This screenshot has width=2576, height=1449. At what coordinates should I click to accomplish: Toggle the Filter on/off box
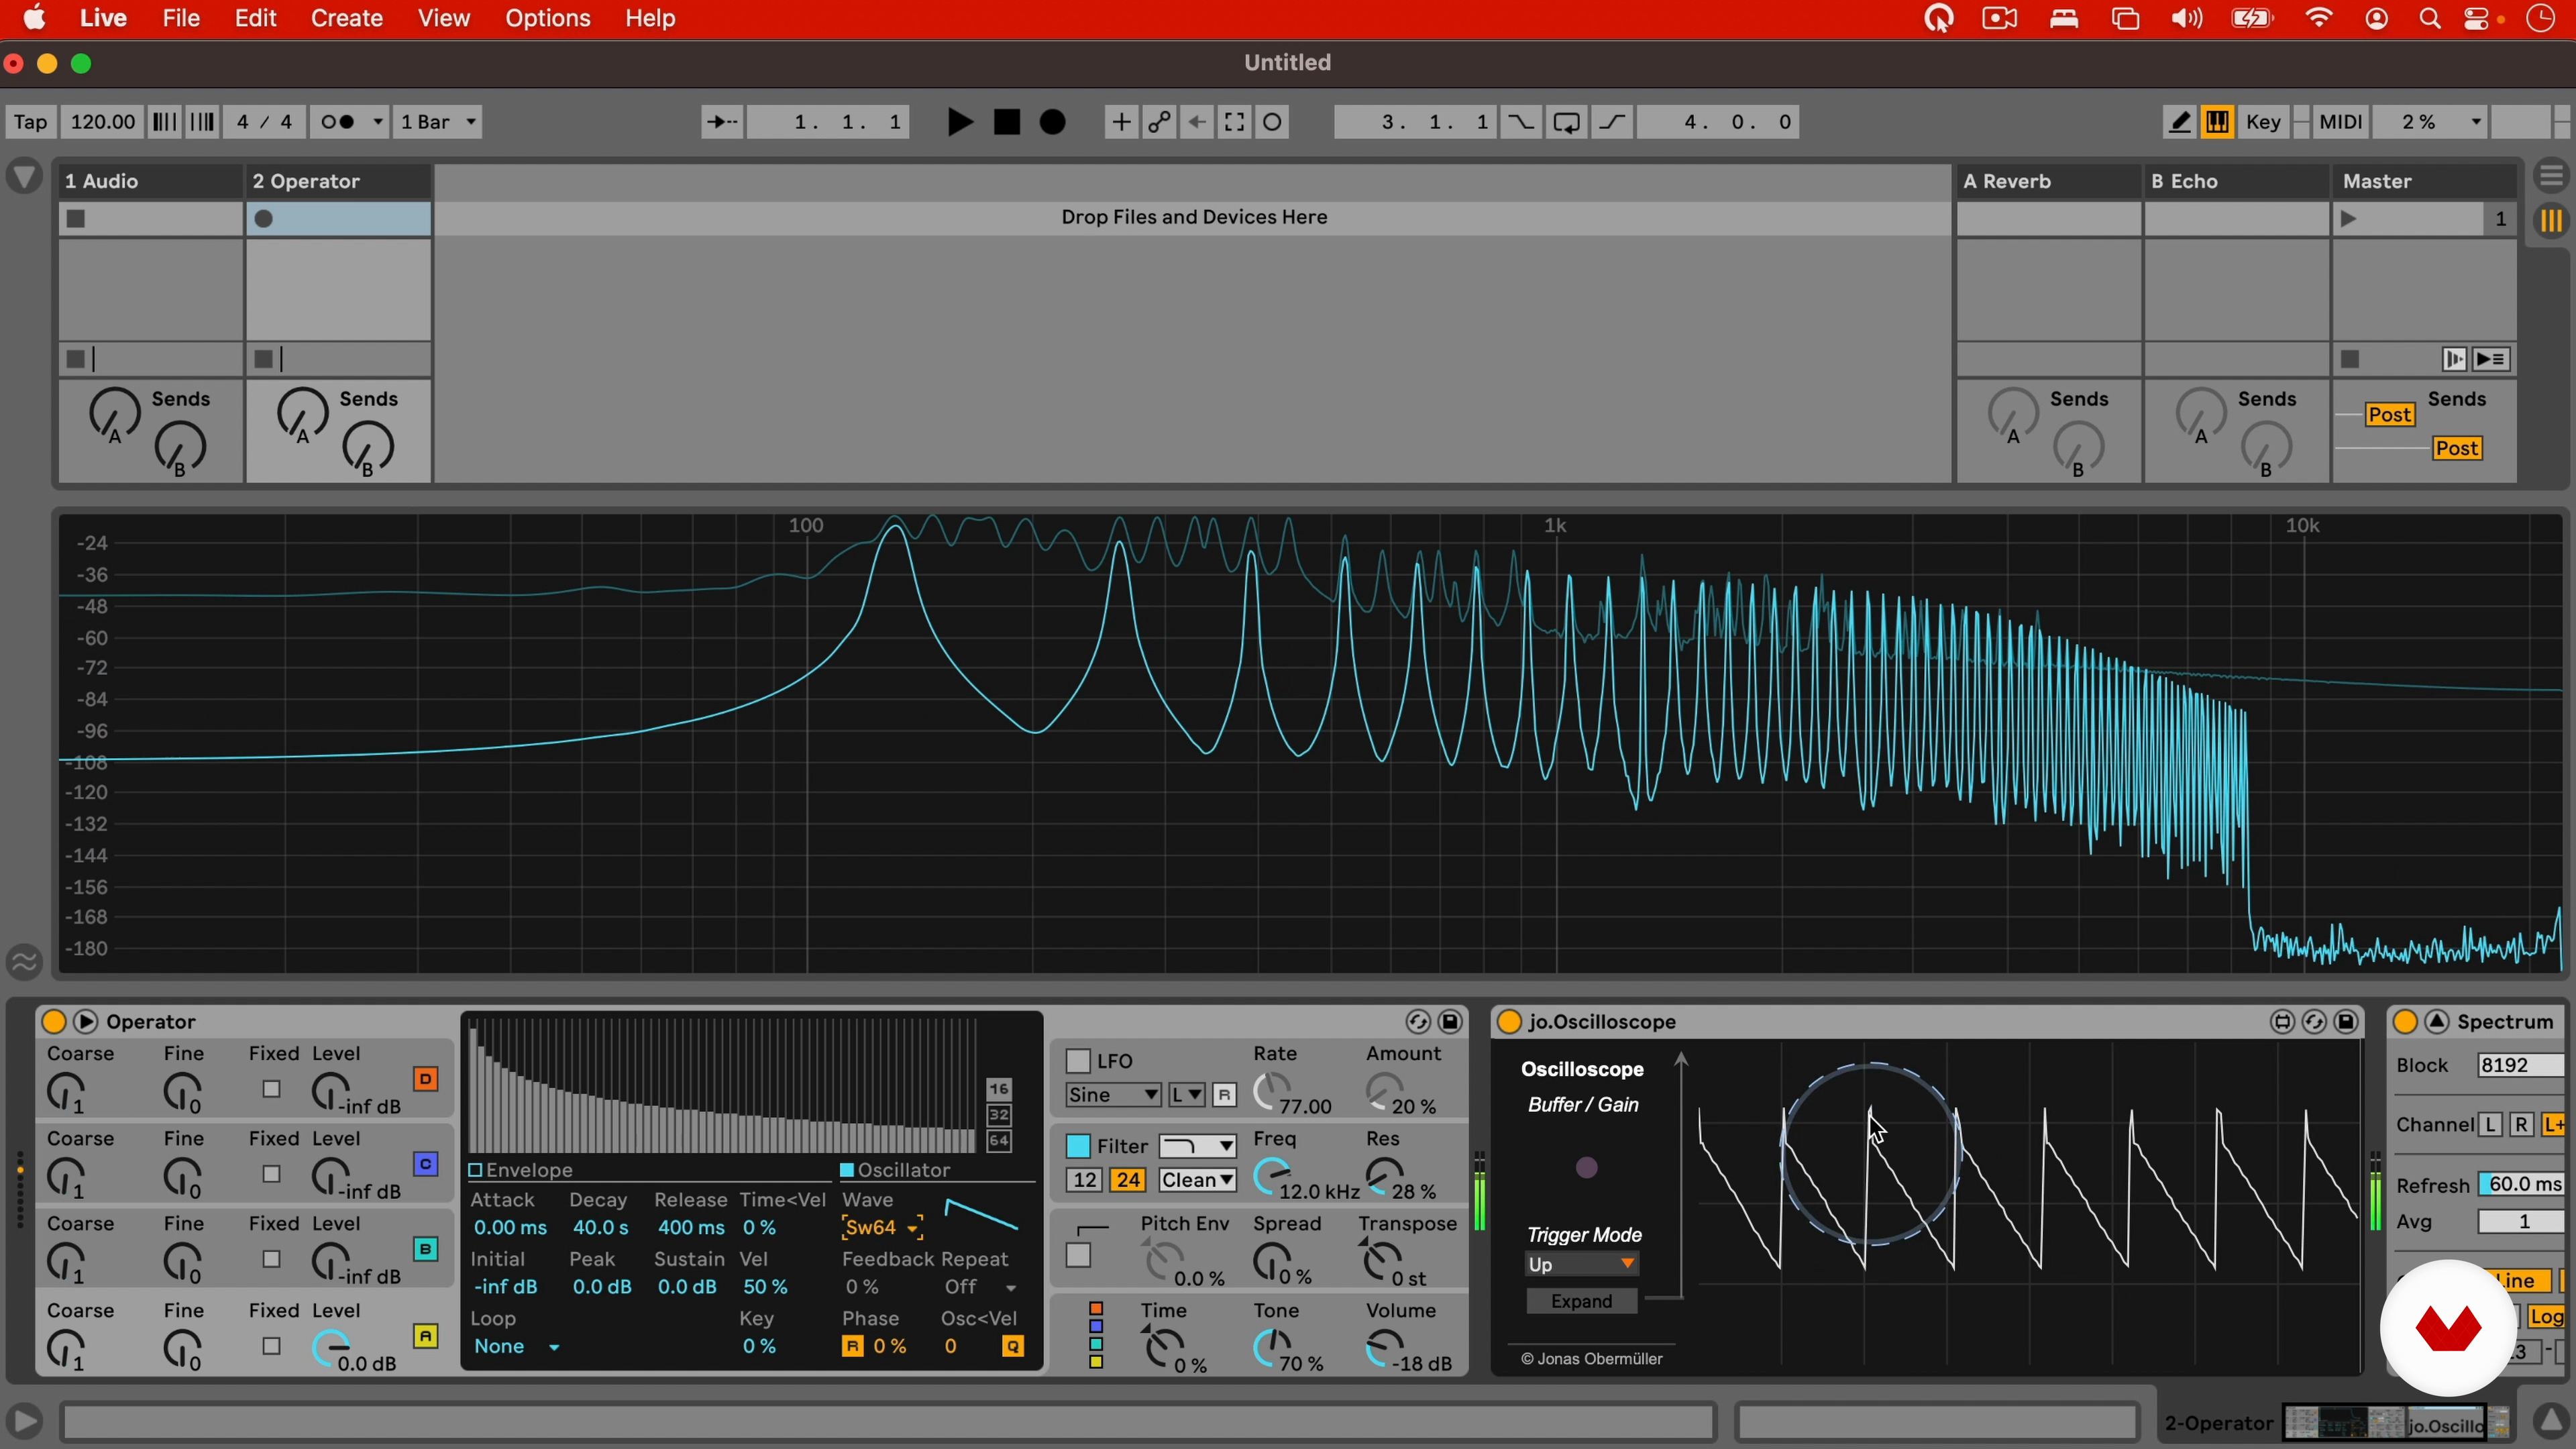point(1078,1146)
